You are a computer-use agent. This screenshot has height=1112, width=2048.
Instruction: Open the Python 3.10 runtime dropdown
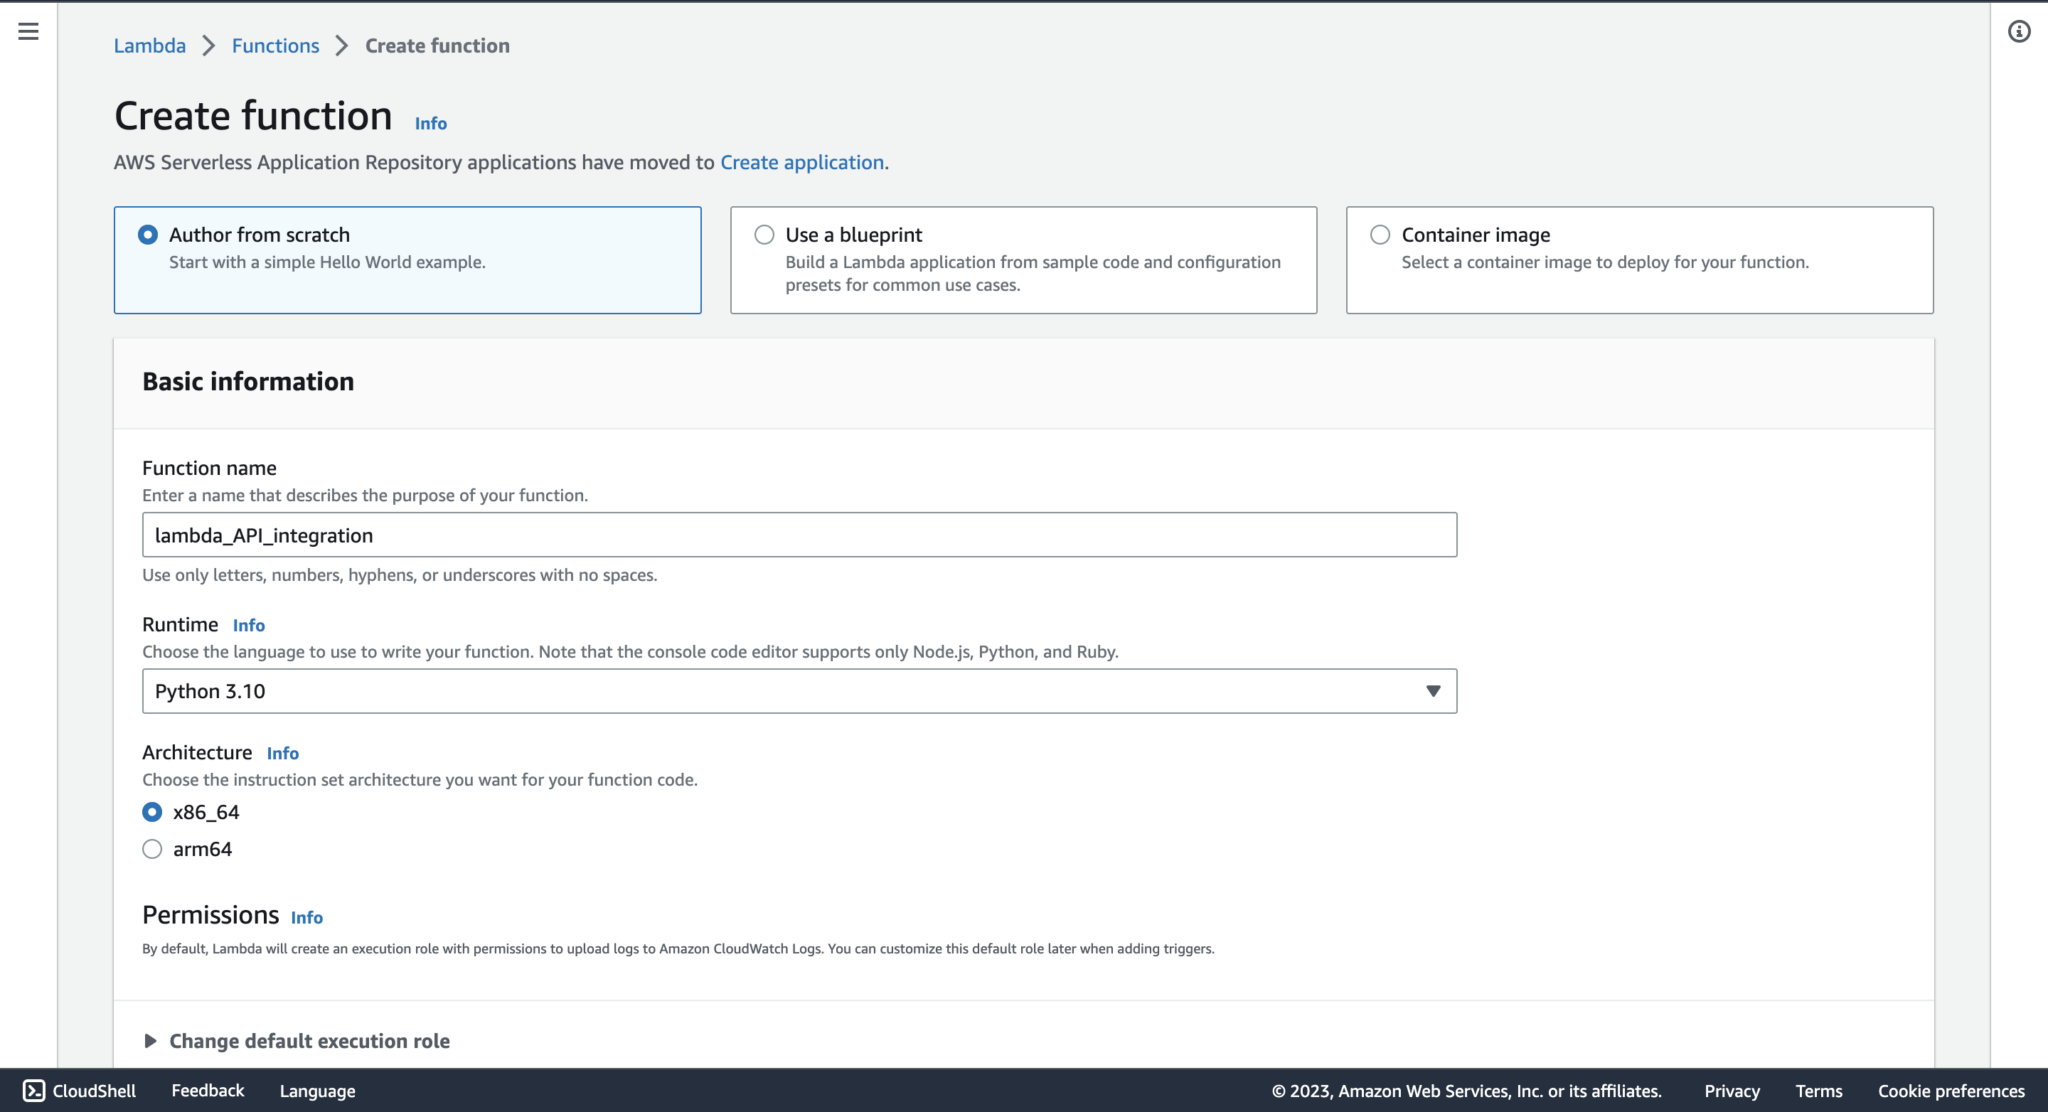(x=799, y=690)
